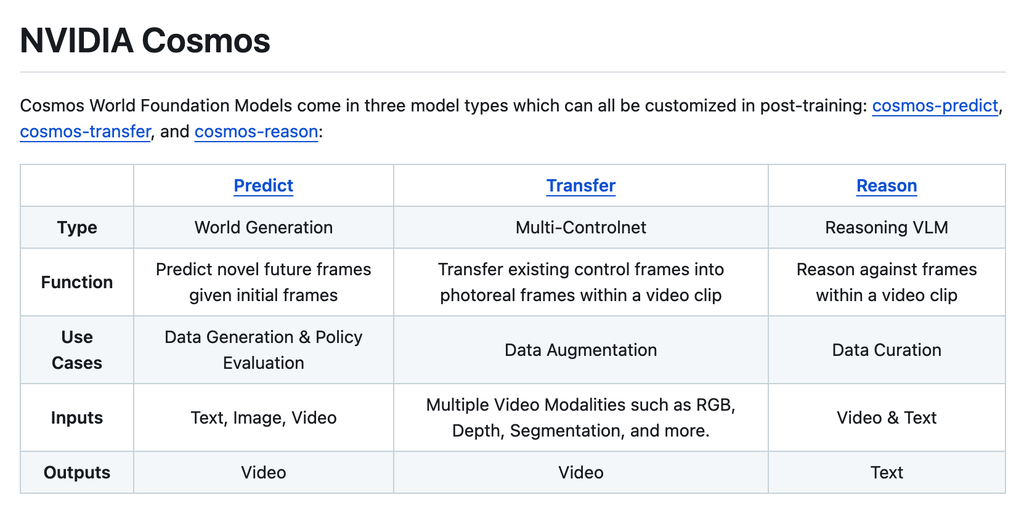Select the Function row label
This screenshot has width=1024, height=516.
point(77,282)
